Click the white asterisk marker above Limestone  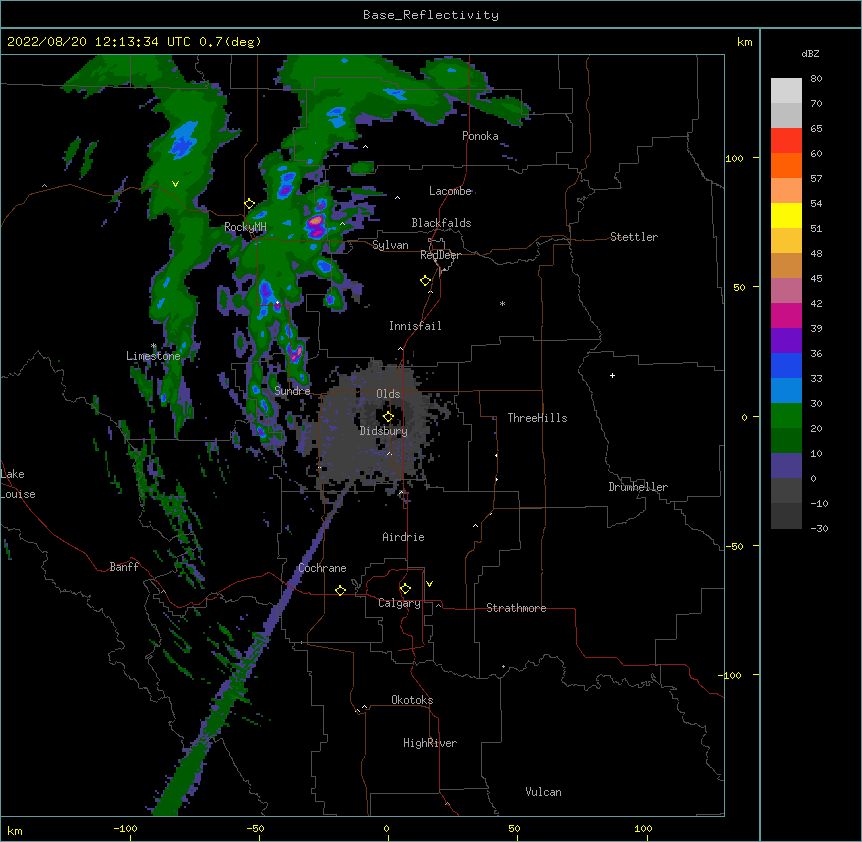point(153,347)
